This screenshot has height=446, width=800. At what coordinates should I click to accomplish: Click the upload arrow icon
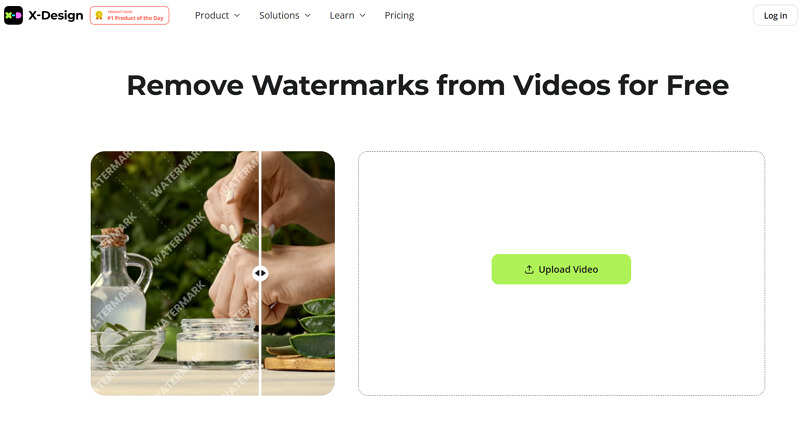point(529,269)
